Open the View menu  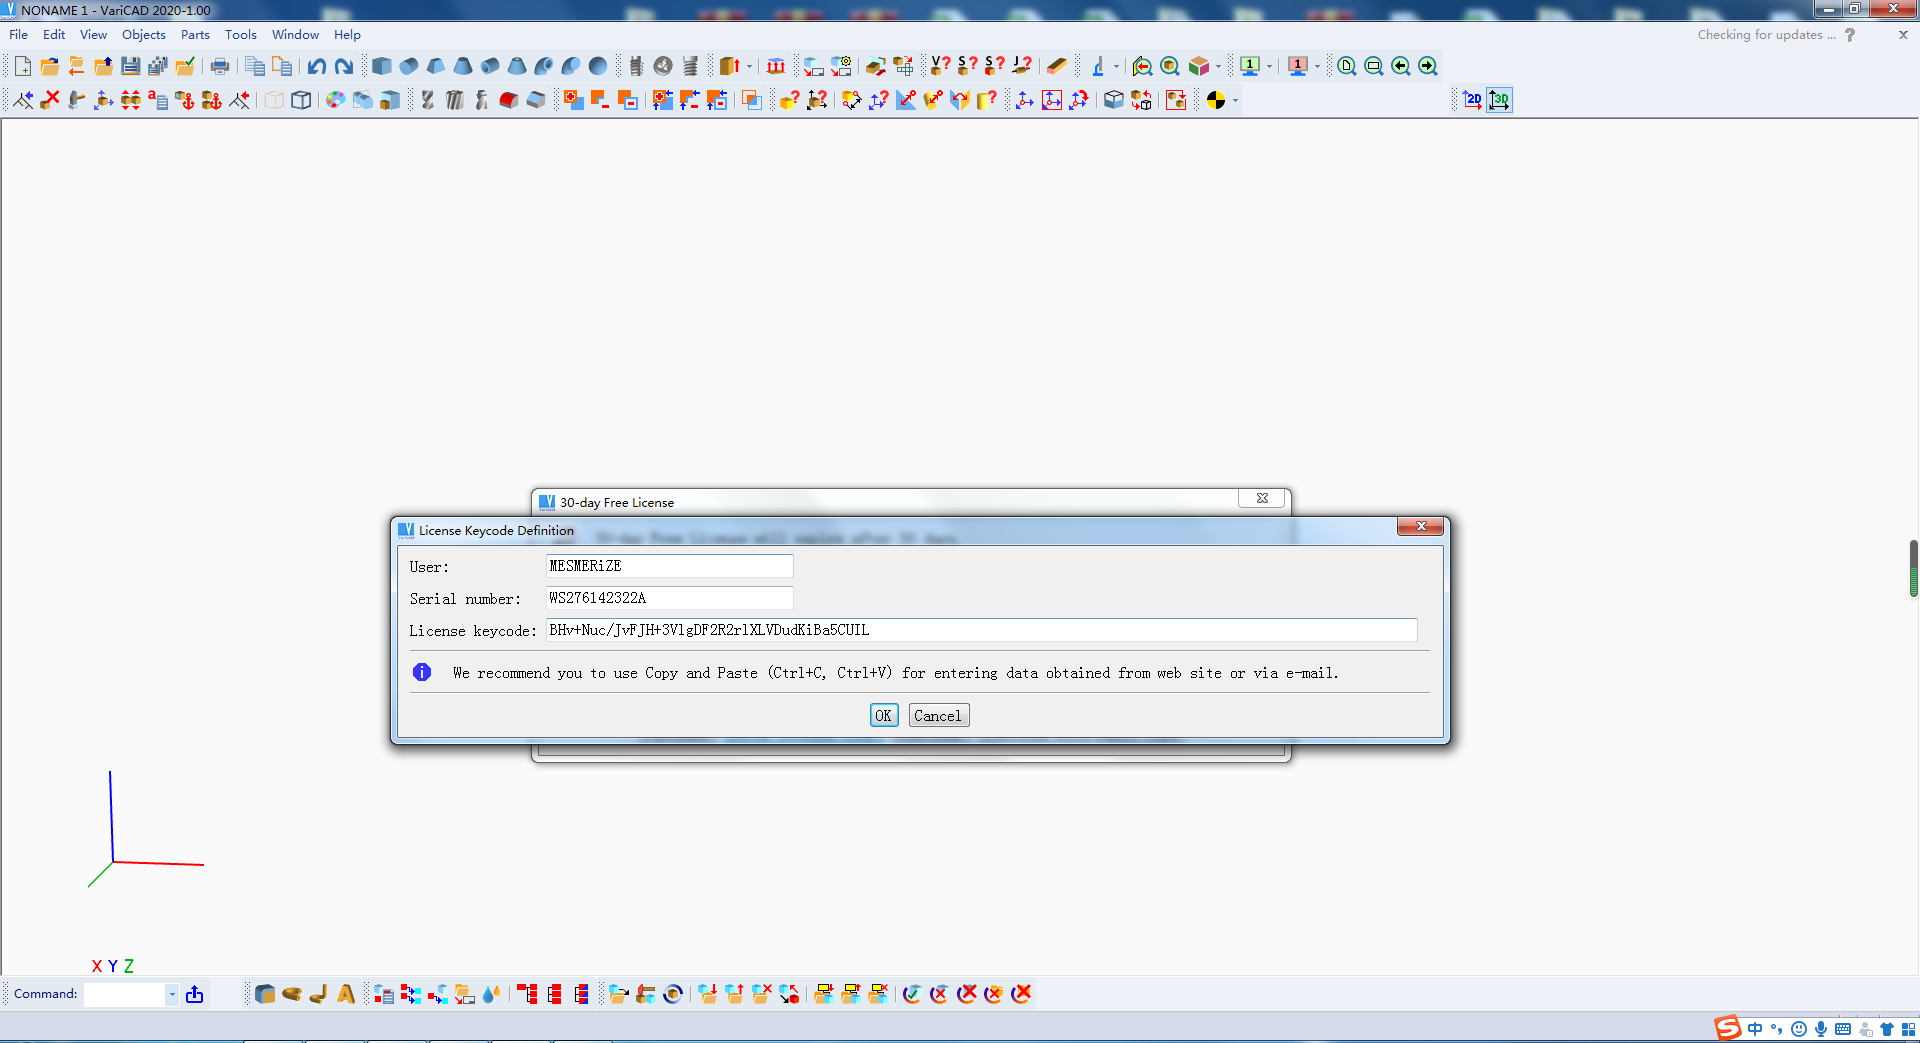(94, 35)
